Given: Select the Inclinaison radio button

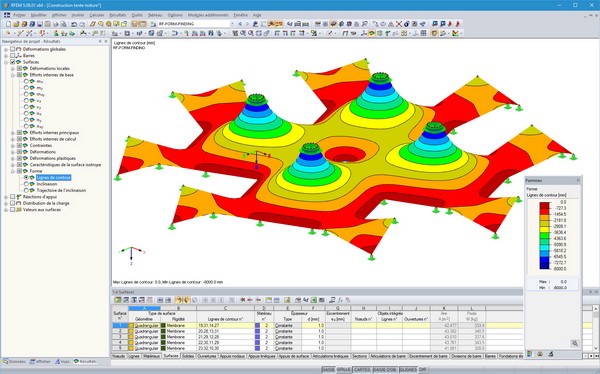Looking at the screenshot, I should pyautogui.click(x=26, y=184).
